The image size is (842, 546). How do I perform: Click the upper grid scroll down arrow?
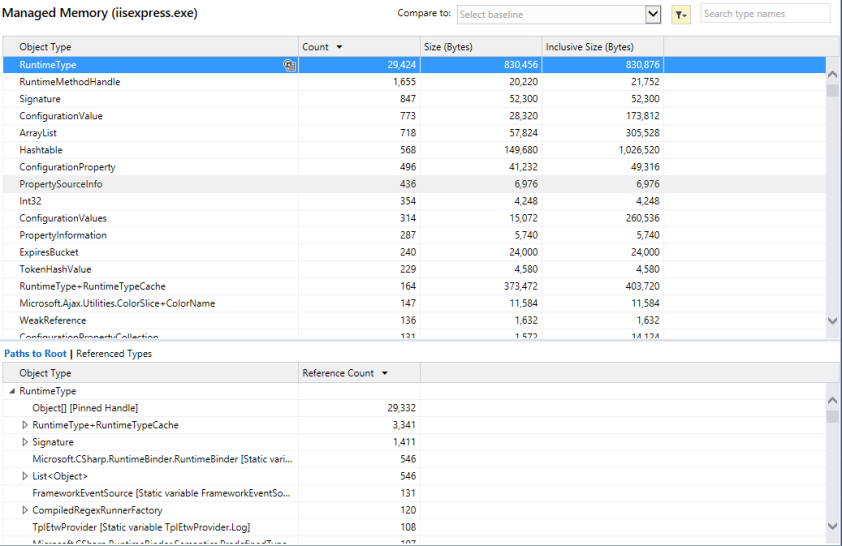[832, 321]
